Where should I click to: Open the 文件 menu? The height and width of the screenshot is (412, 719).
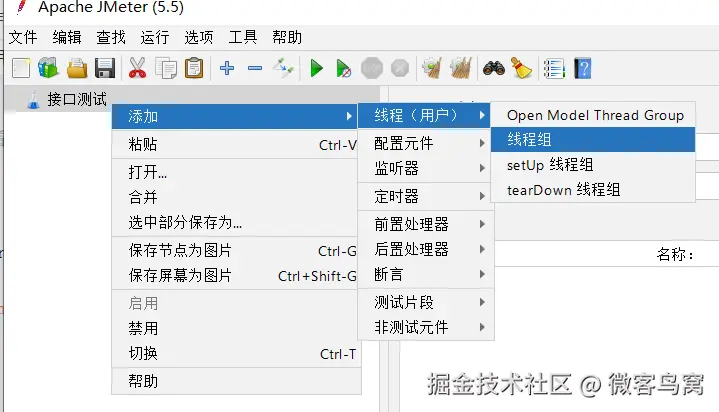22,37
